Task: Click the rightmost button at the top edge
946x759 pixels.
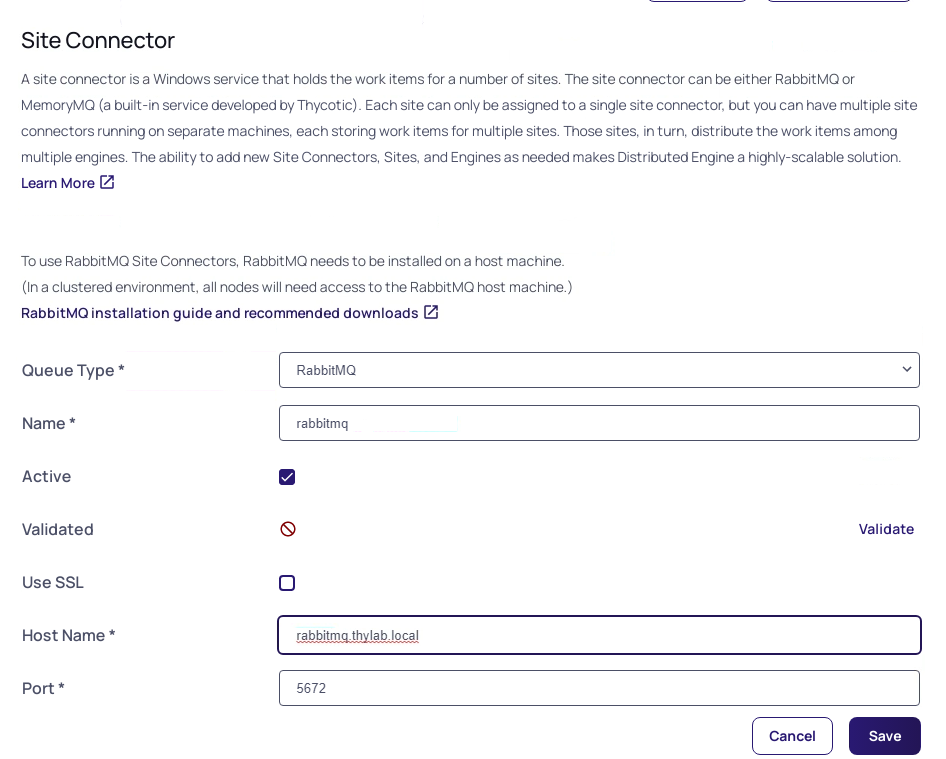Action: pos(838,2)
